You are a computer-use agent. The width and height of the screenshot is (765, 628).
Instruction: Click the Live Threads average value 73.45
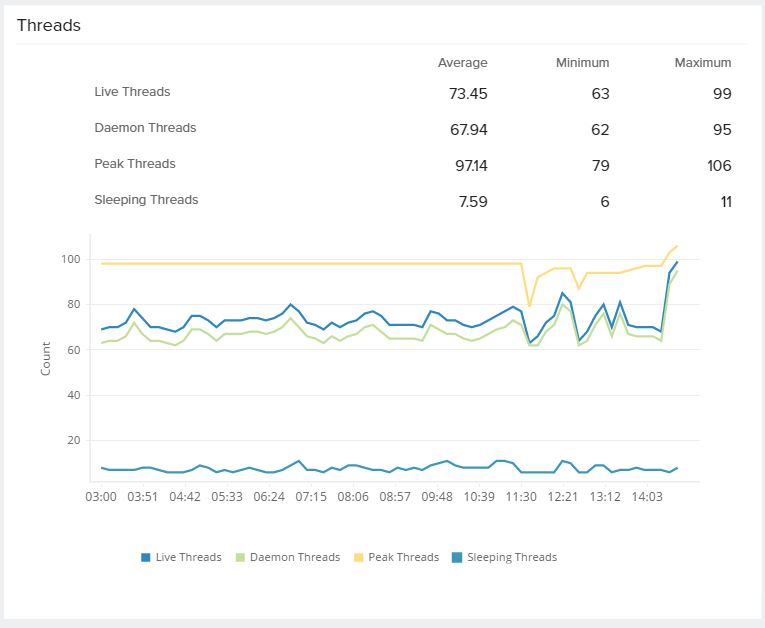point(468,94)
